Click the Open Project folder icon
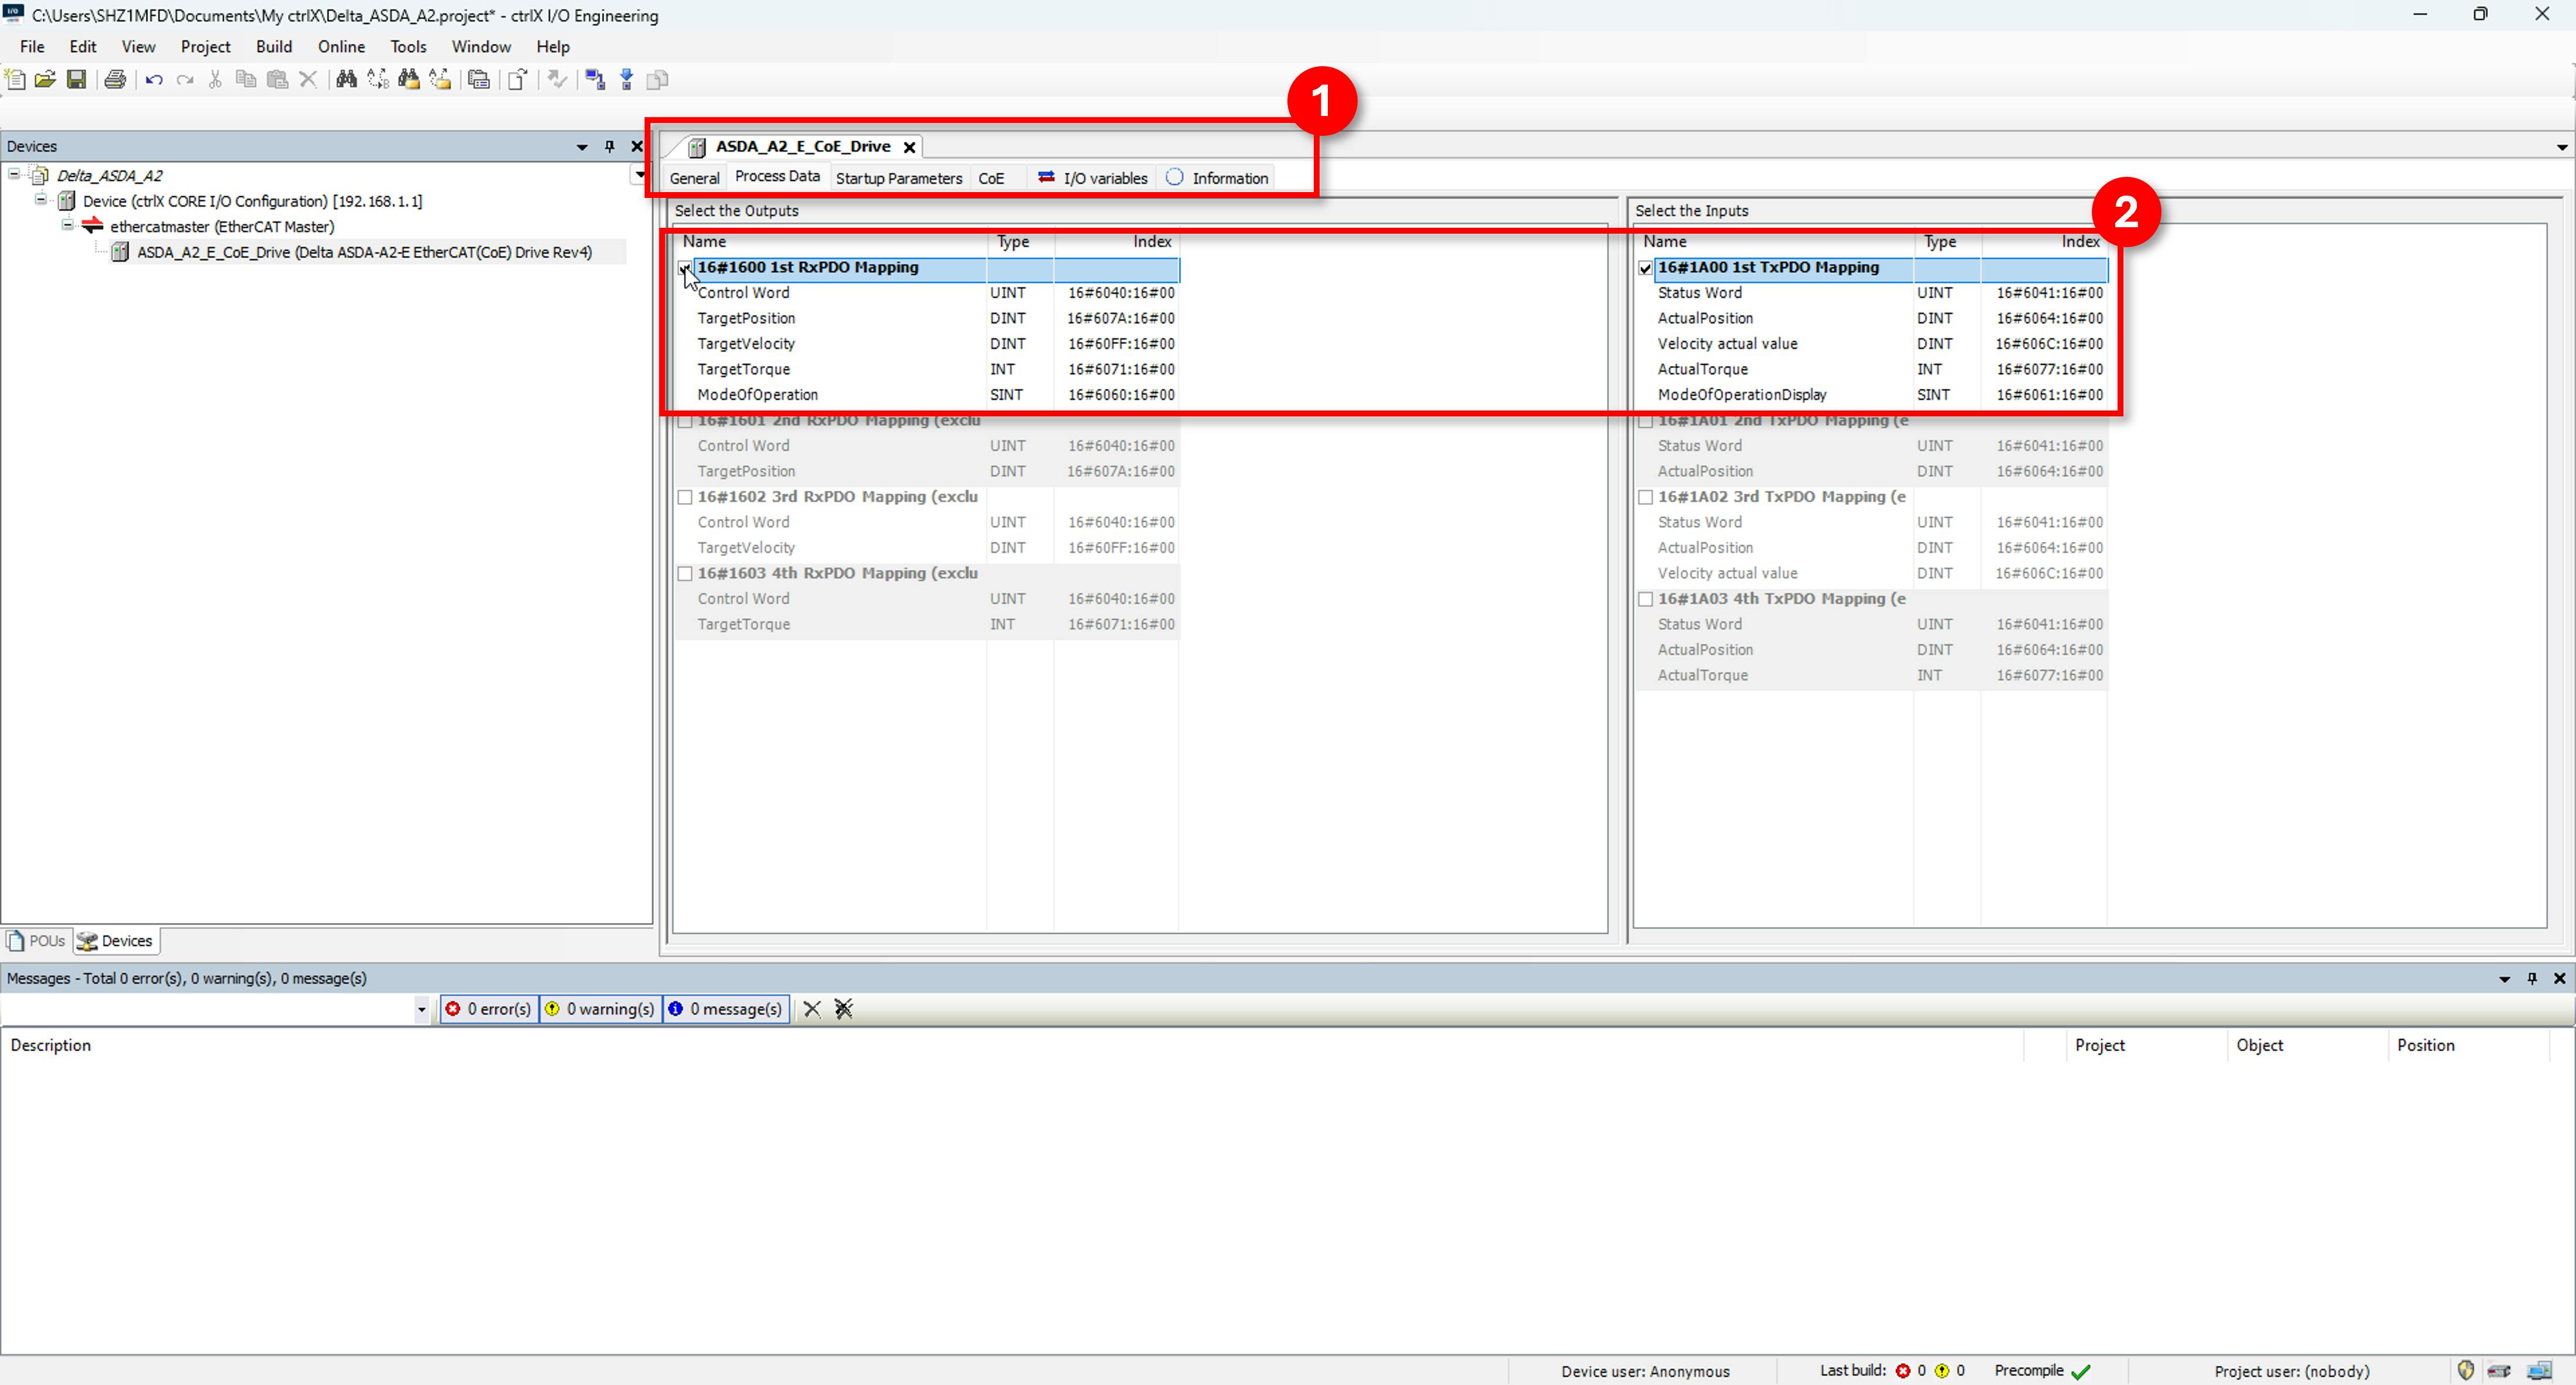Viewport: 2576px width, 1385px height. (45, 80)
